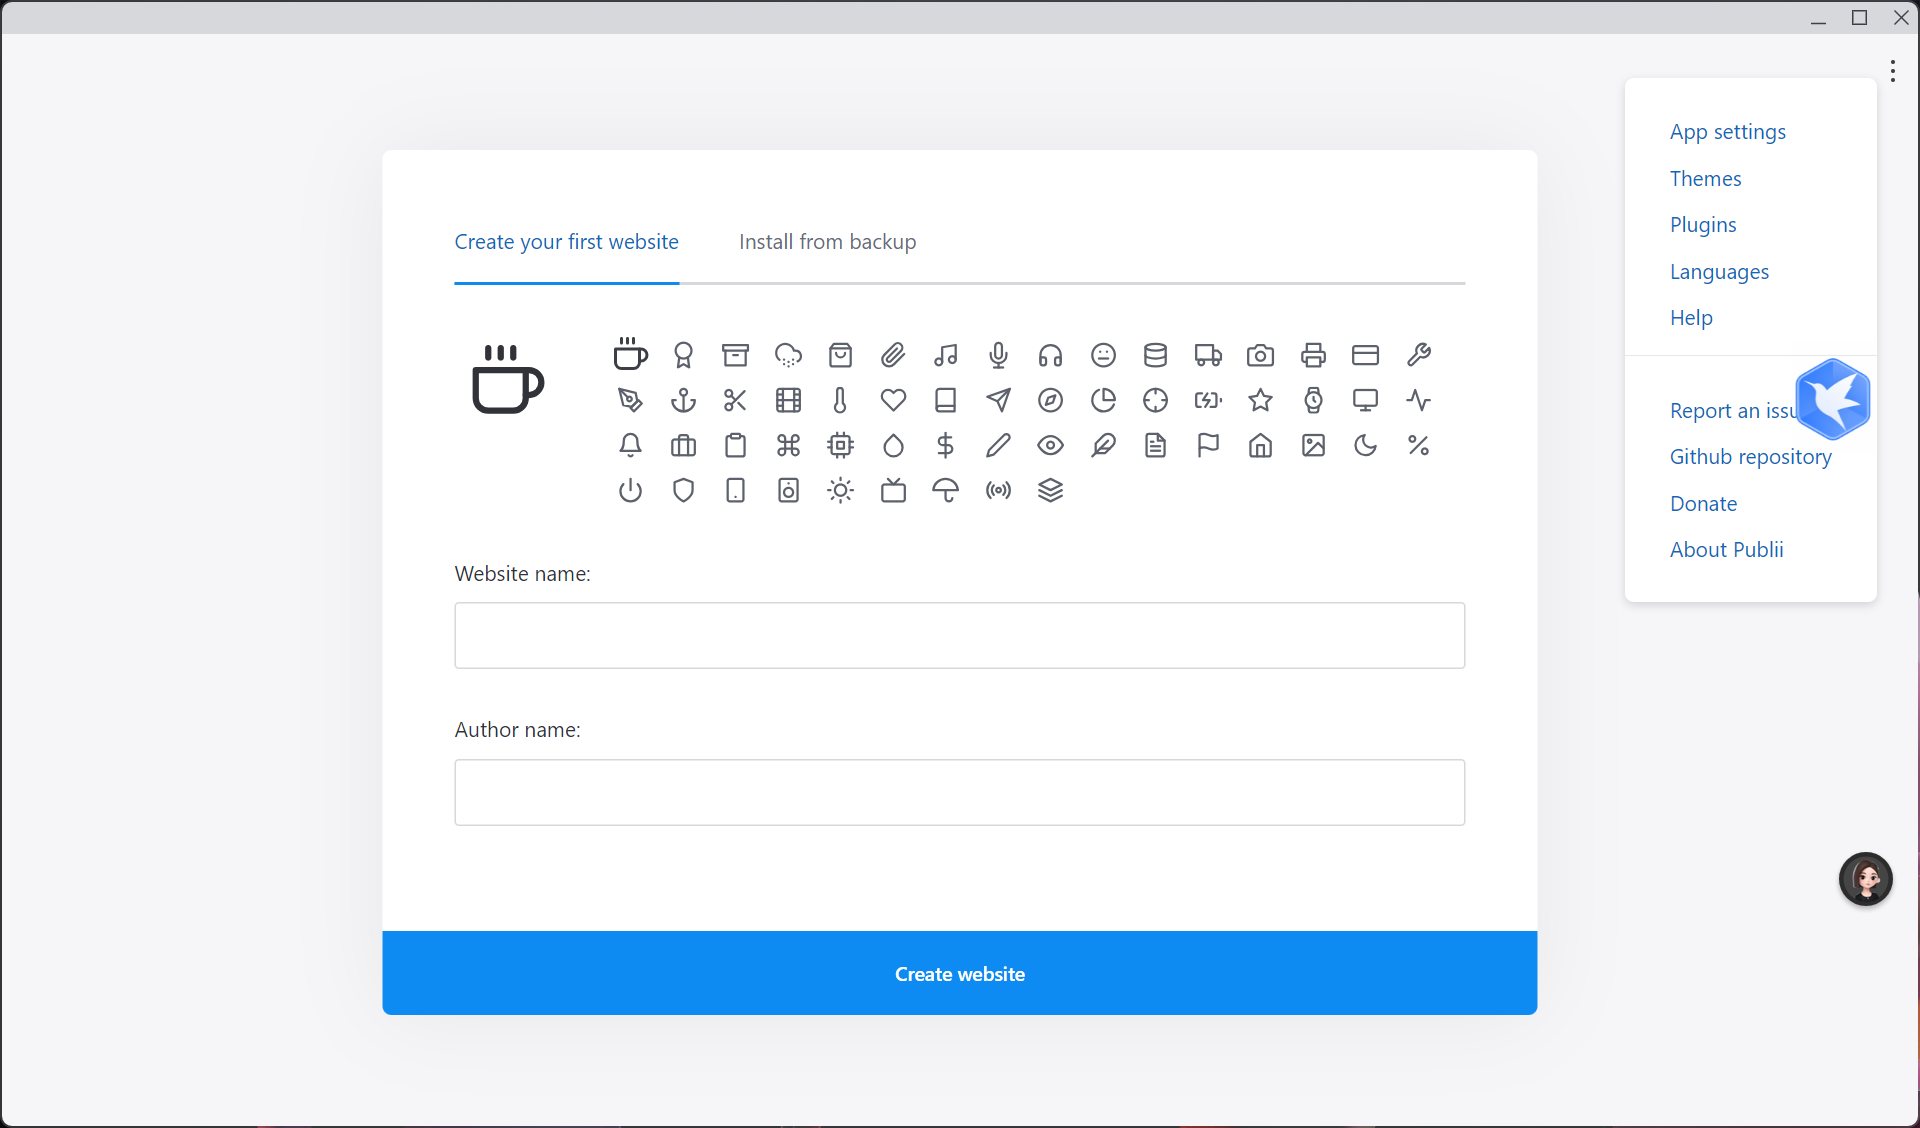Pick the anchor icon
The width and height of the screenshot is (1920, 1128).
pyautogui.click(x=683, y=400)
